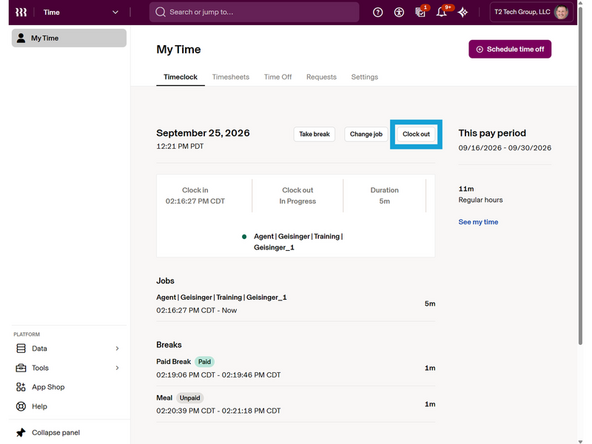Click the Clock in time 02:16:27 PM CDT
The image size is (592, 444).
click(x=195, y=201)
